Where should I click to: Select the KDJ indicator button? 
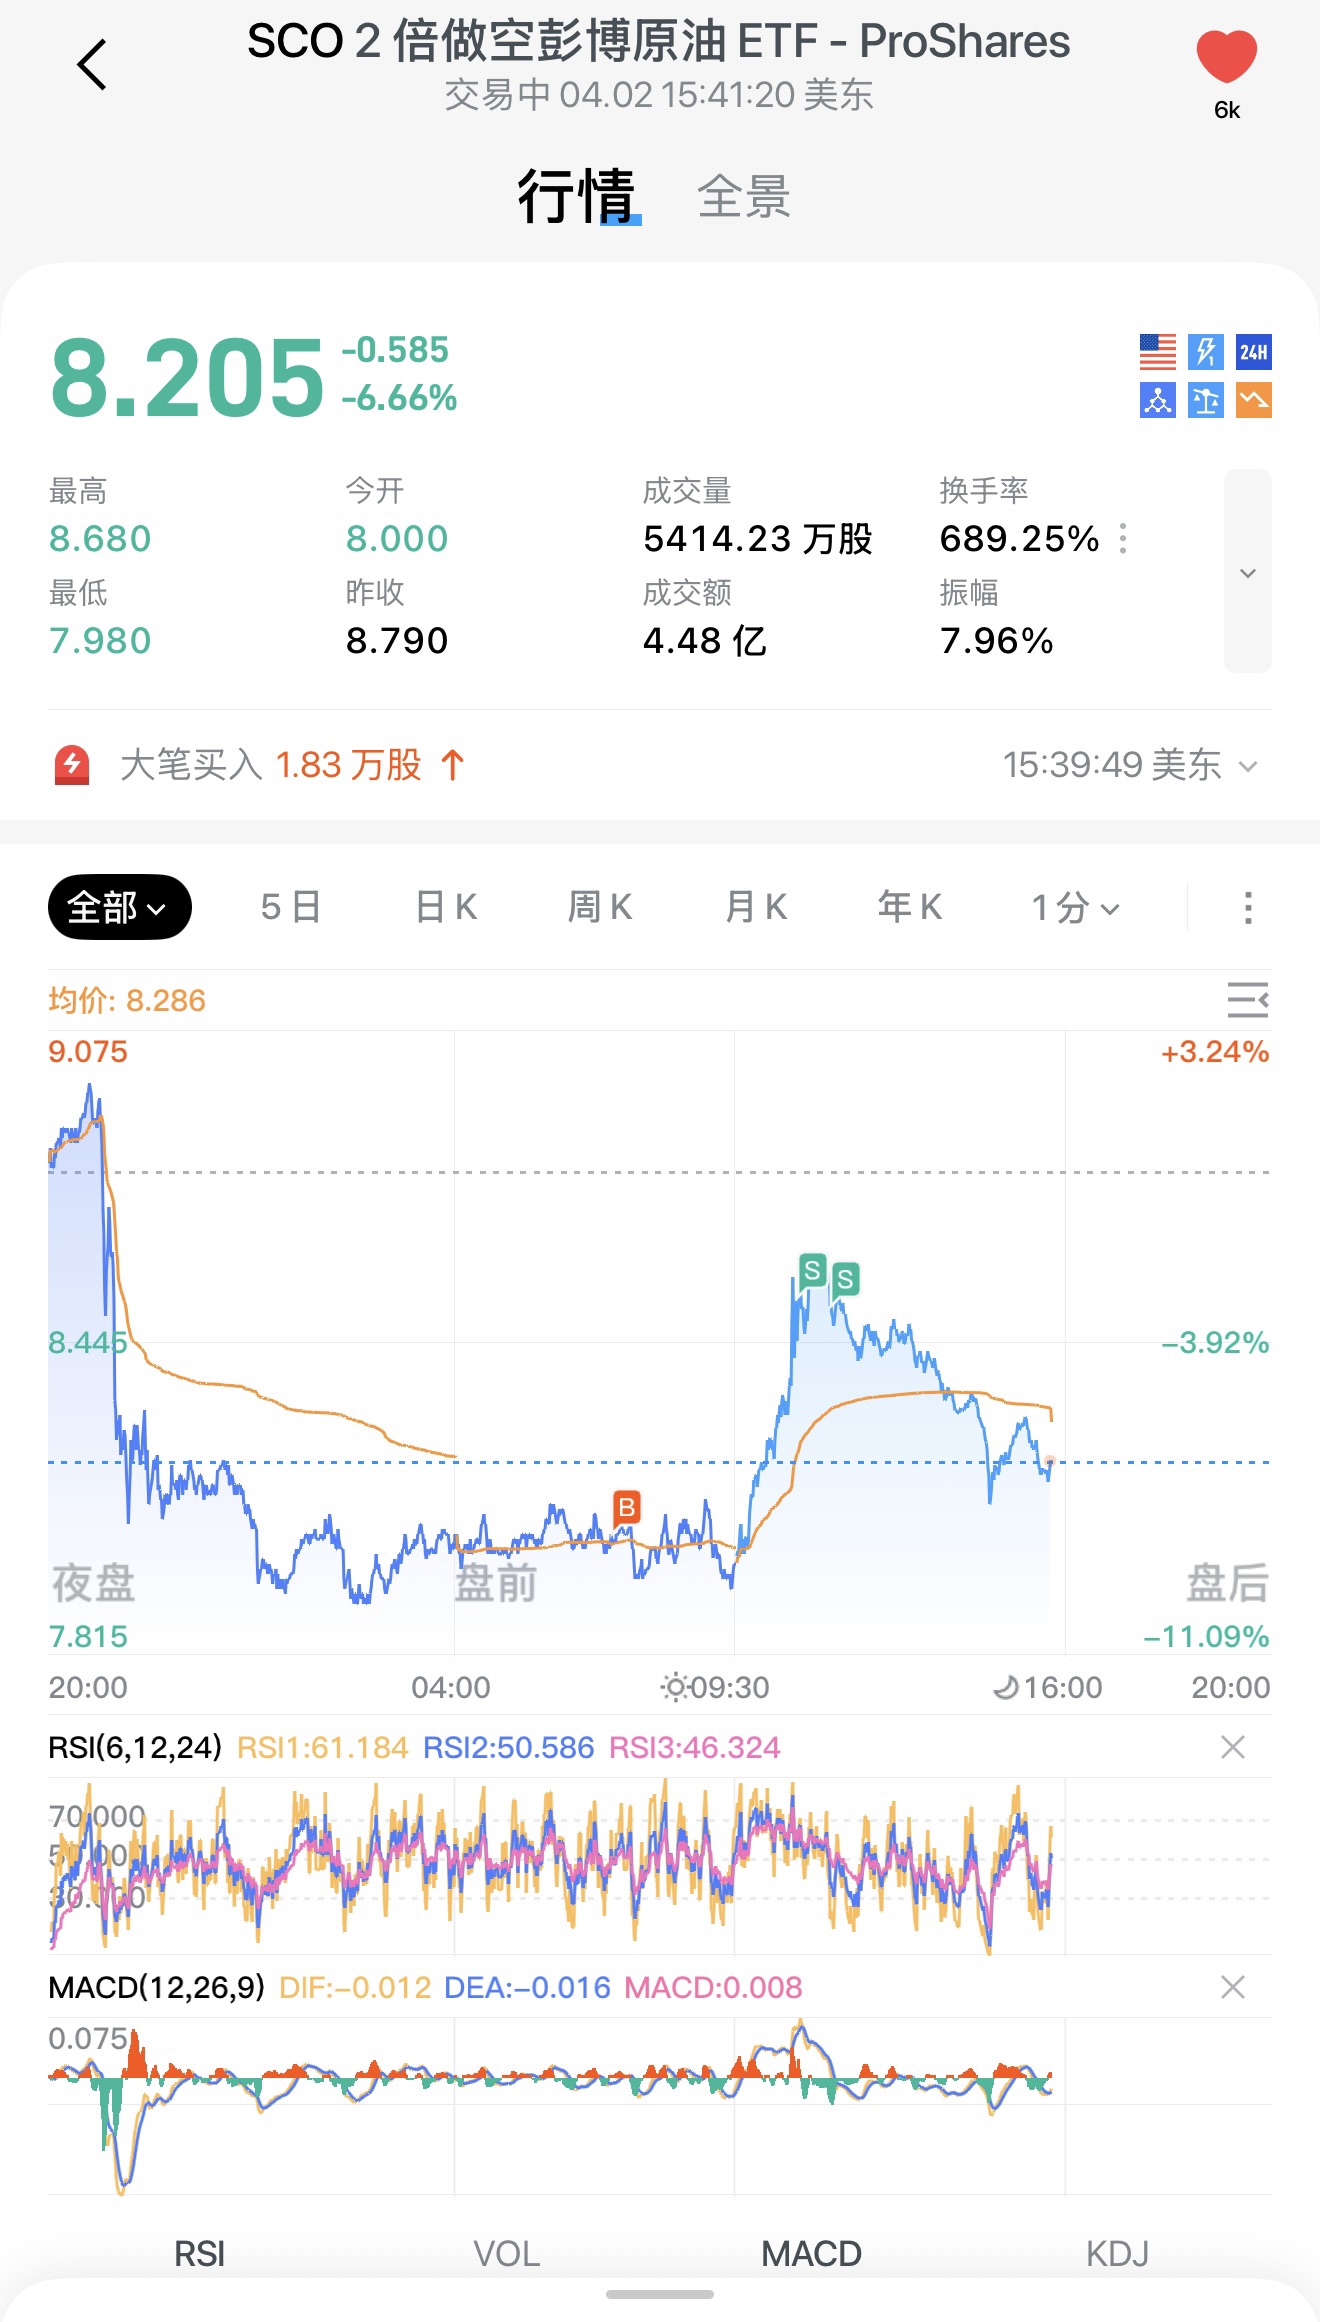pos(1117,2254)
